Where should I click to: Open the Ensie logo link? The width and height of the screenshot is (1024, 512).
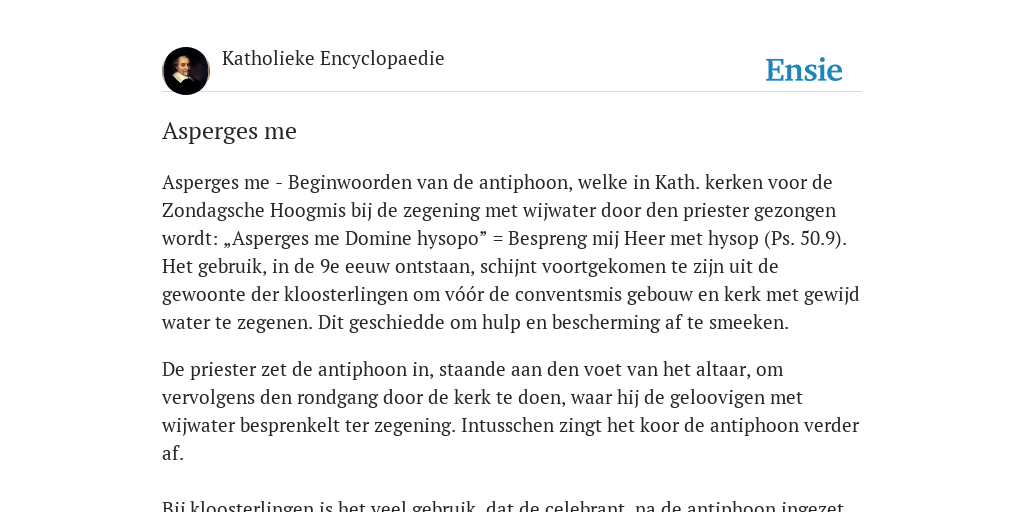tap(804, 71)
